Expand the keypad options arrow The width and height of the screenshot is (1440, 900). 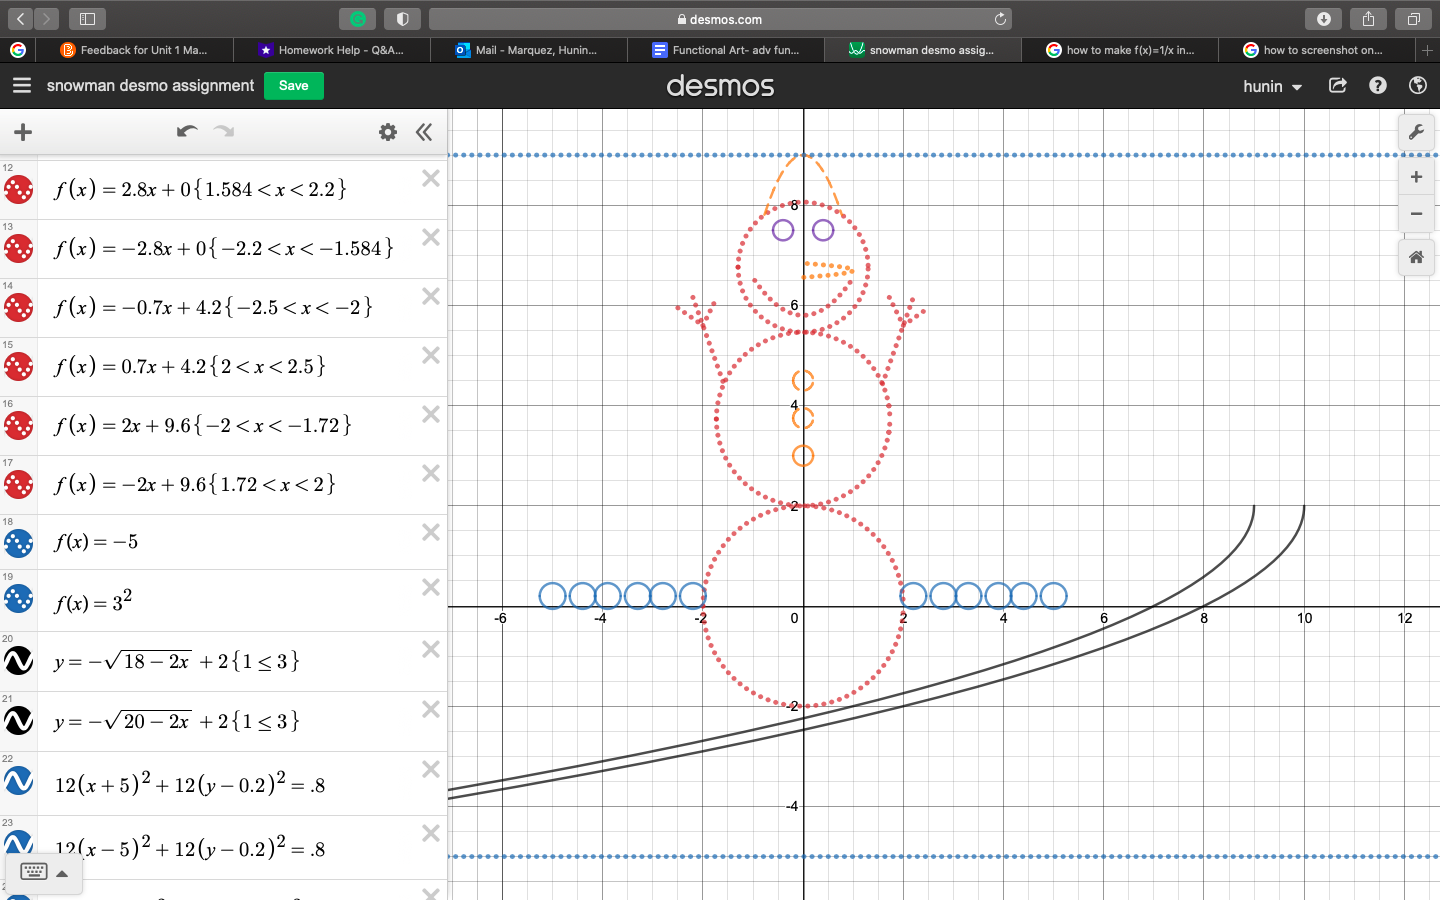pyautogui.click(x=62, y=873)
